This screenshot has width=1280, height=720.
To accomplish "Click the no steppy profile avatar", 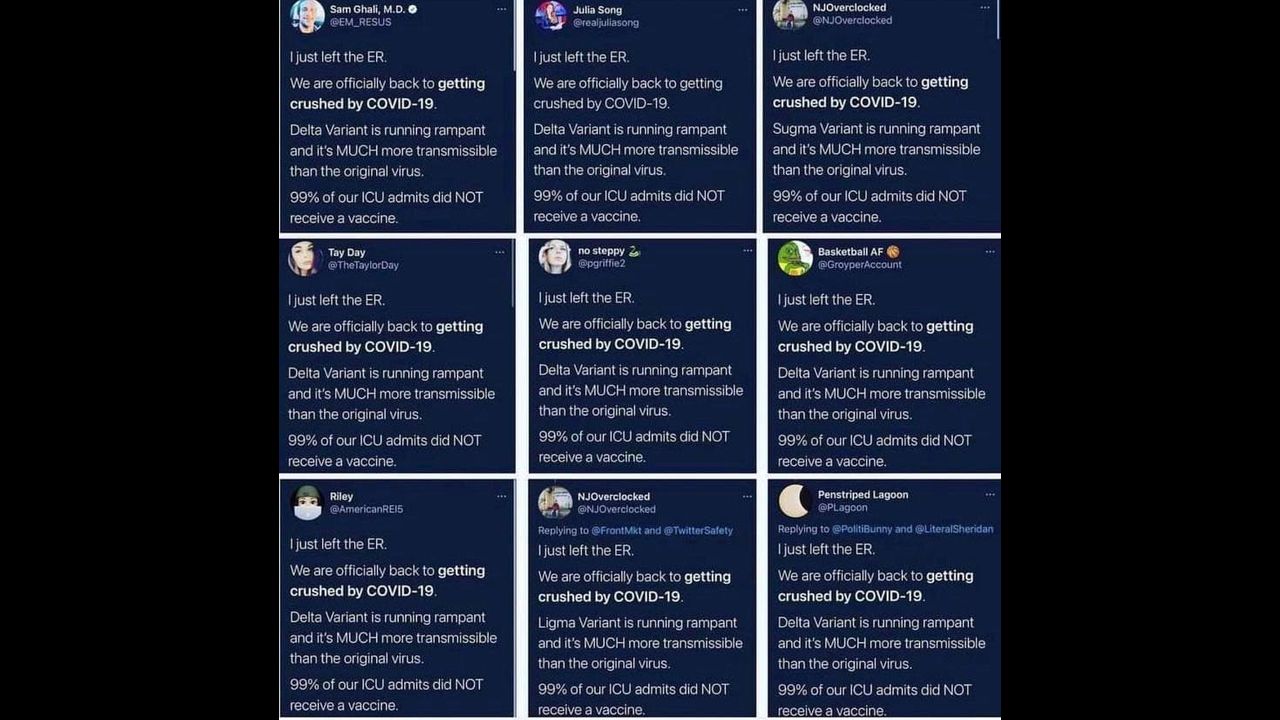I will (x=555, y=257).
